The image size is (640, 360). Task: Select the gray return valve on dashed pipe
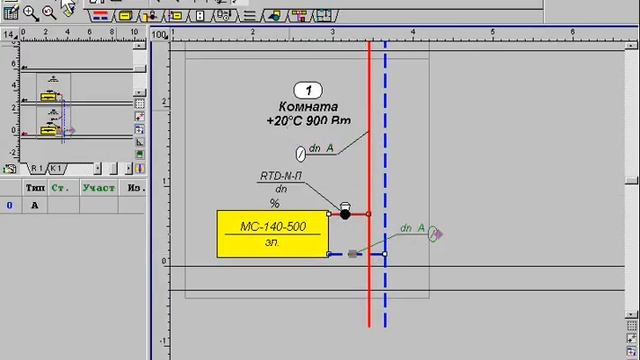pos(353,254)
